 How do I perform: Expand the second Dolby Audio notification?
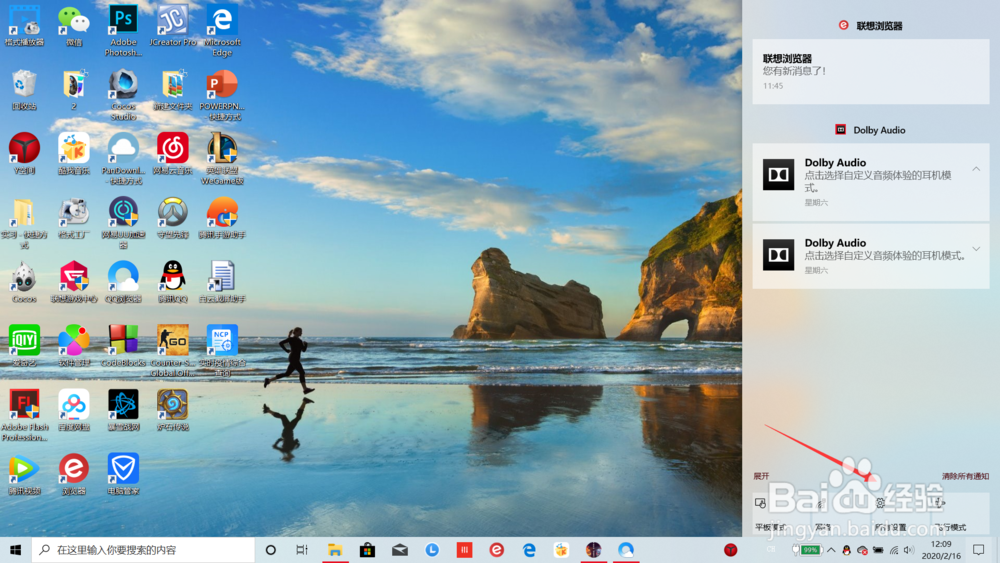click(x=976, y=249)
